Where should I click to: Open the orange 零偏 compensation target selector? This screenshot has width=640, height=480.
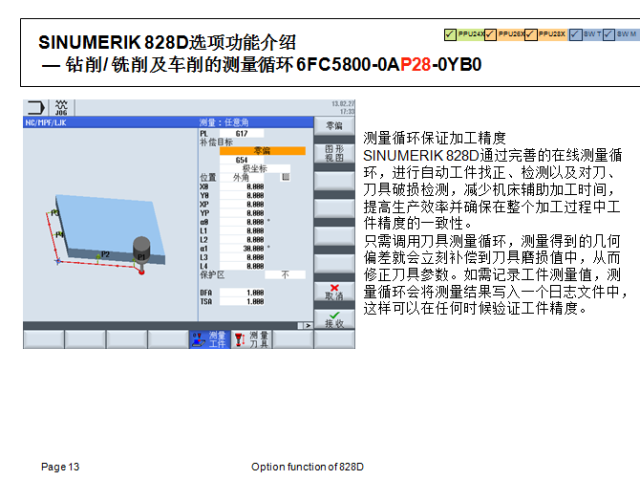pyautogui.click(x=262, y=151)
